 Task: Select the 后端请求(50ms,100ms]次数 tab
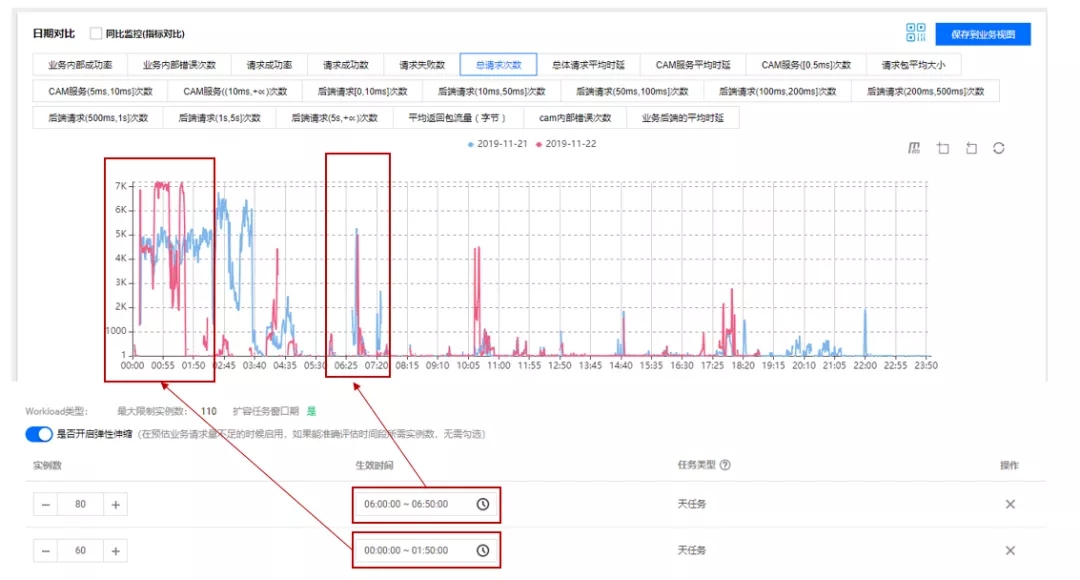(632, 91)
